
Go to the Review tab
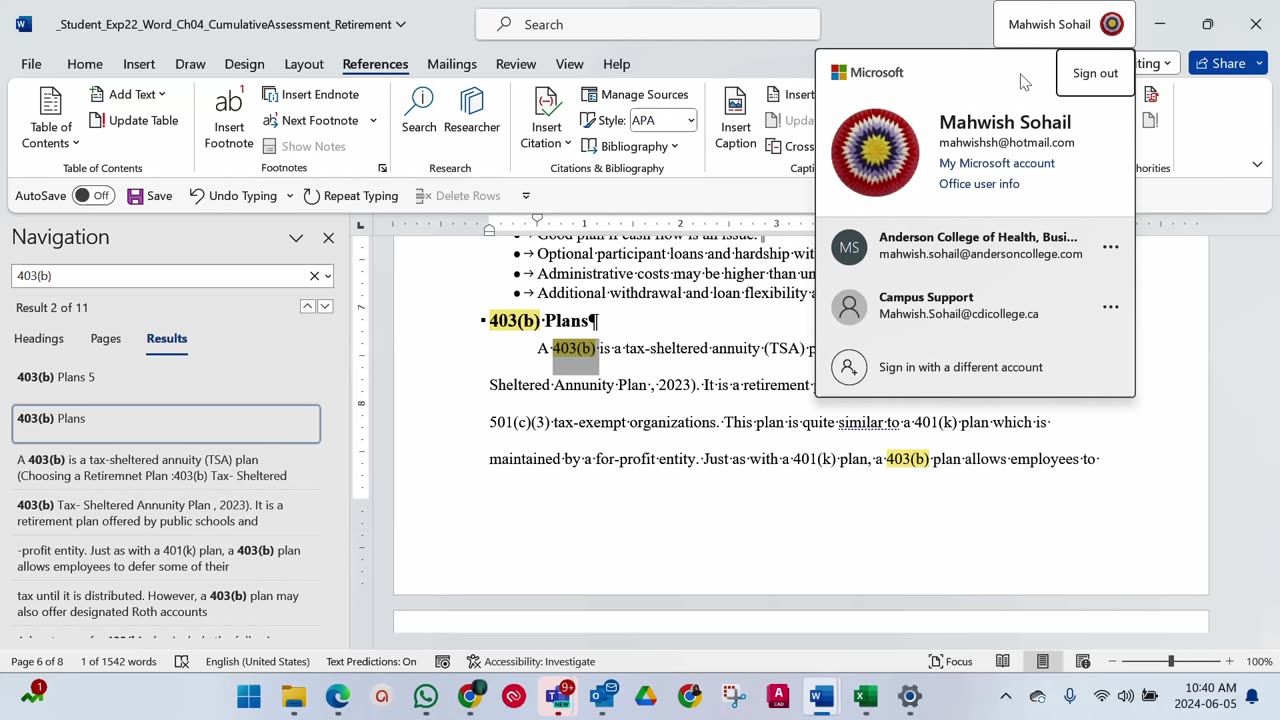pos(516,64)
